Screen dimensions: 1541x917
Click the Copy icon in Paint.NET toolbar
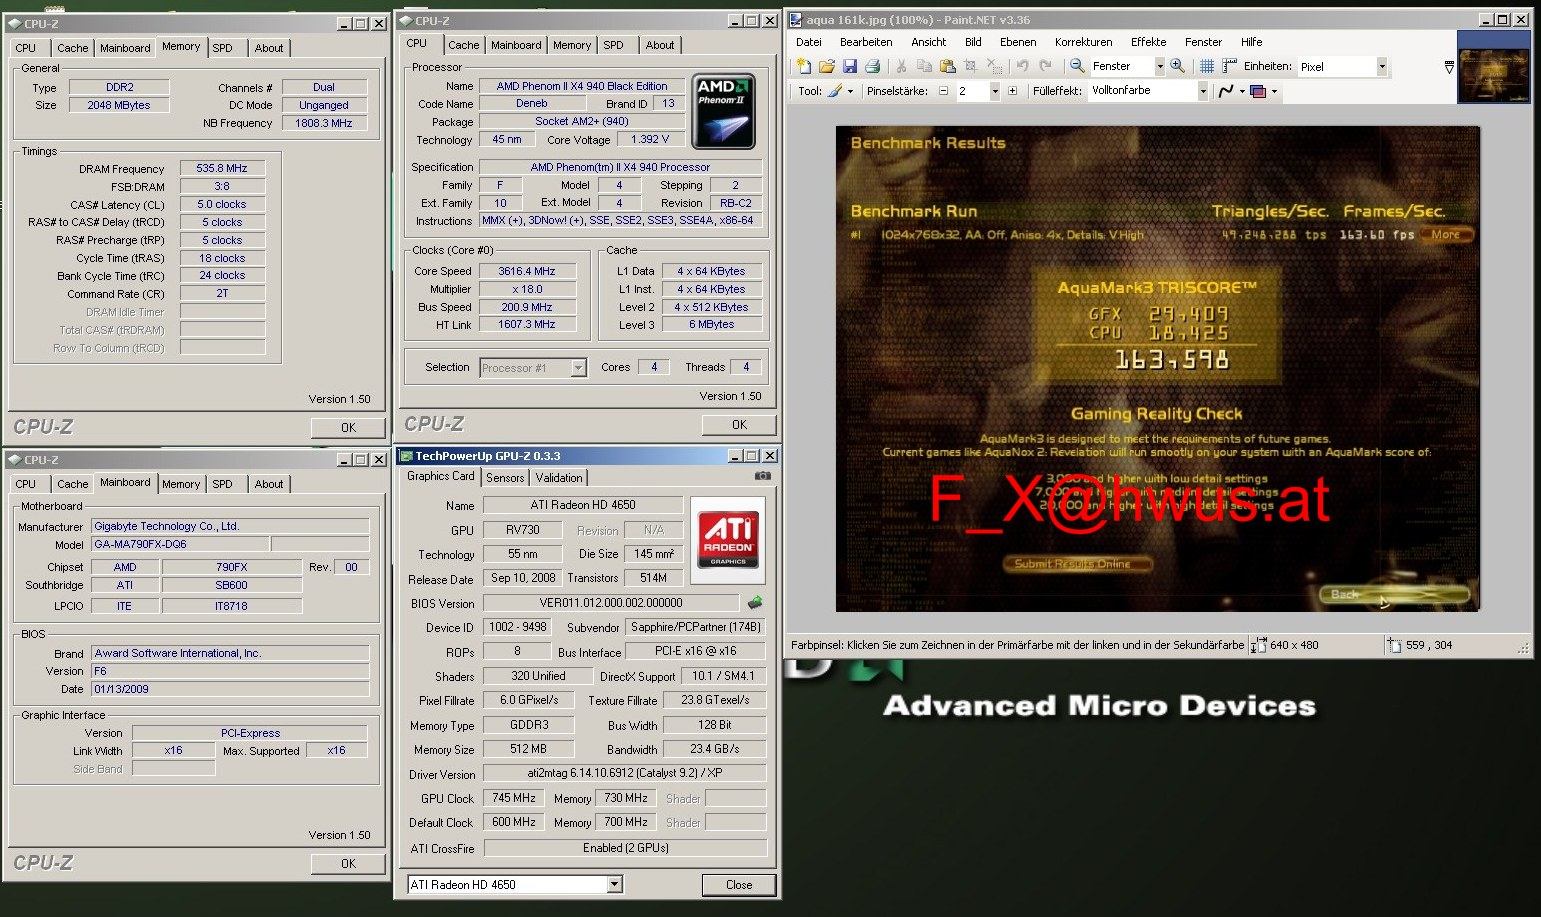[924, 66]
